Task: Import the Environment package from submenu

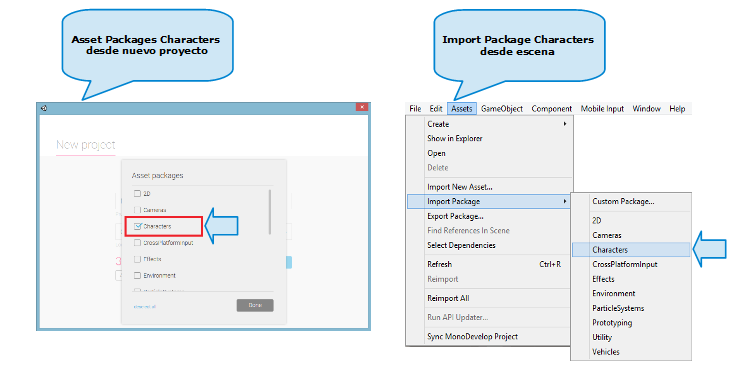Action: tap(631, 294)
